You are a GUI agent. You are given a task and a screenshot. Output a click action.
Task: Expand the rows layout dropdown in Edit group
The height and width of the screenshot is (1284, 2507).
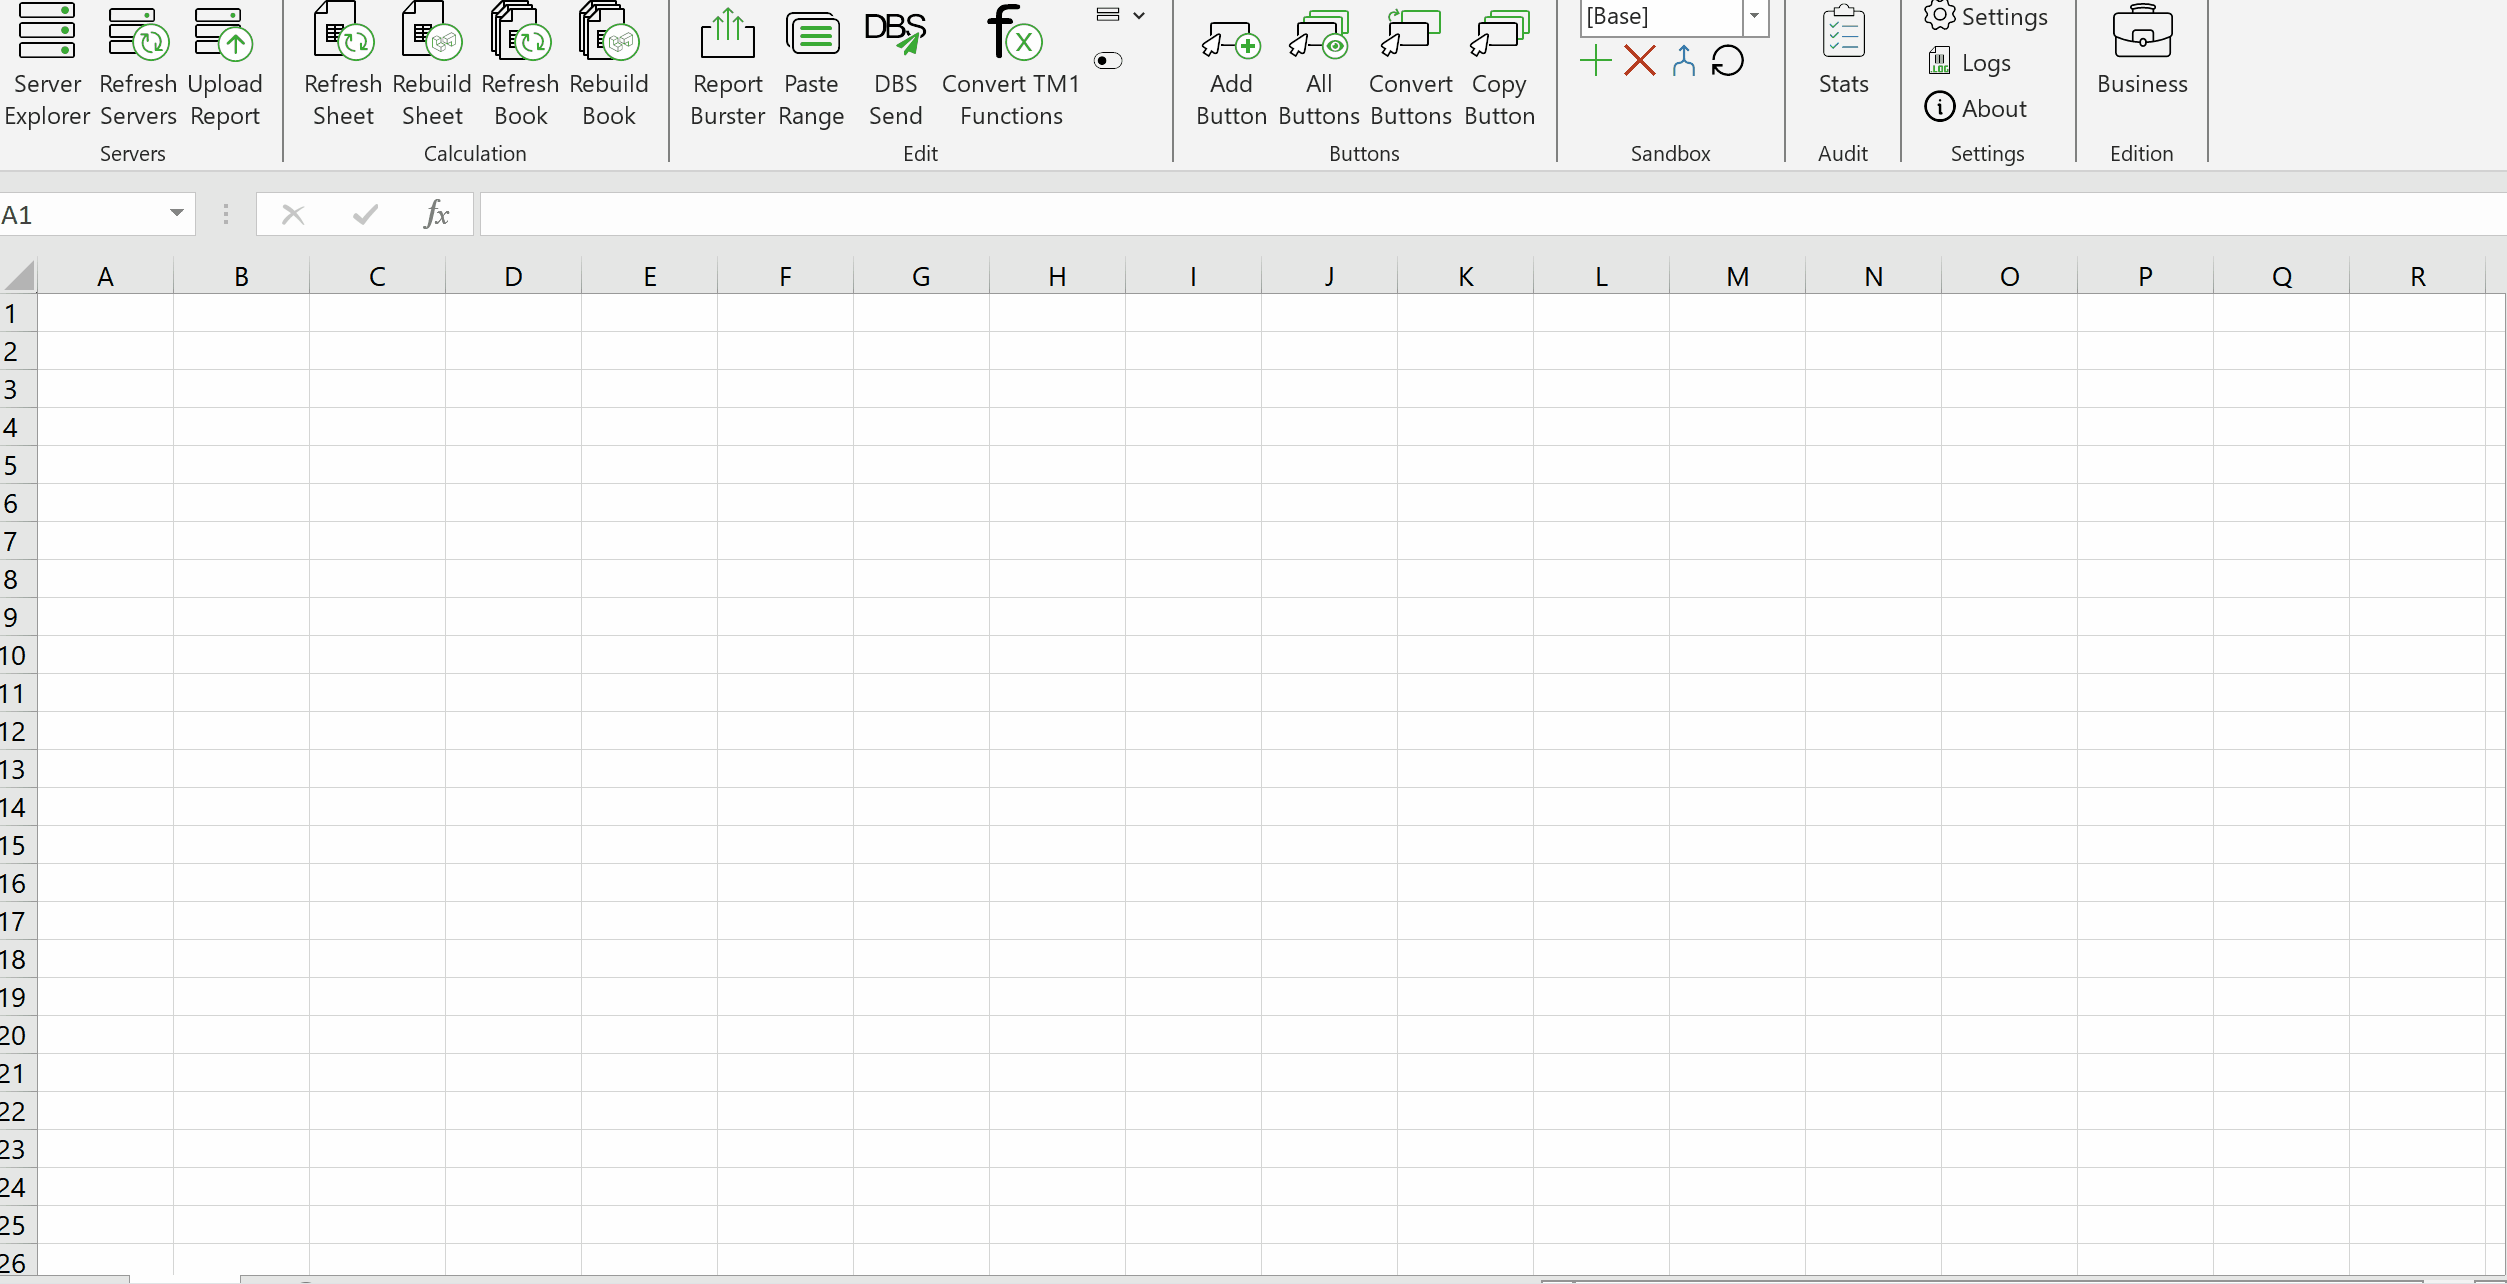pos(1138,16)
